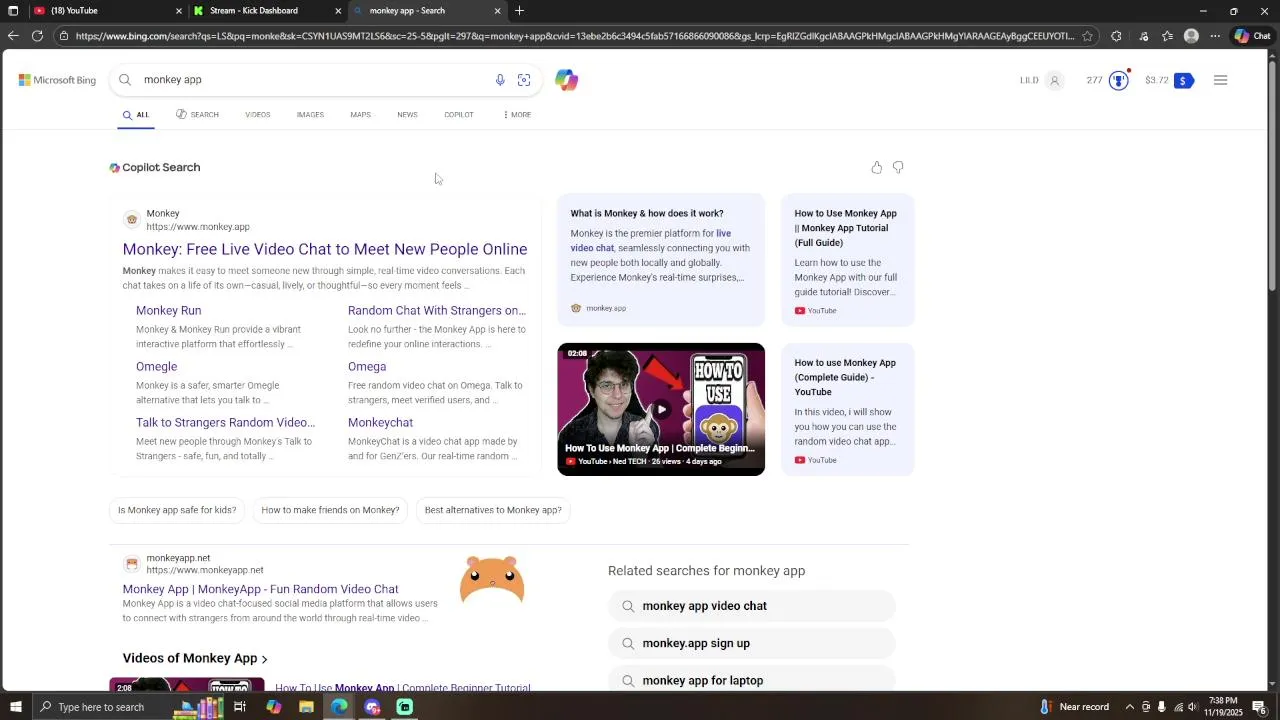This screenshot has width=1280, height=720.
Task: Search related 'monkey.app sign up'
Action: pyautogui.click(x=752, y=643)
